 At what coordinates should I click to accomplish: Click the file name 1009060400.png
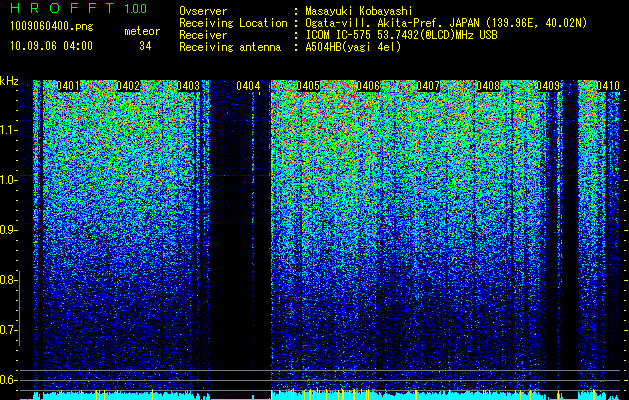tap(52, 27)
